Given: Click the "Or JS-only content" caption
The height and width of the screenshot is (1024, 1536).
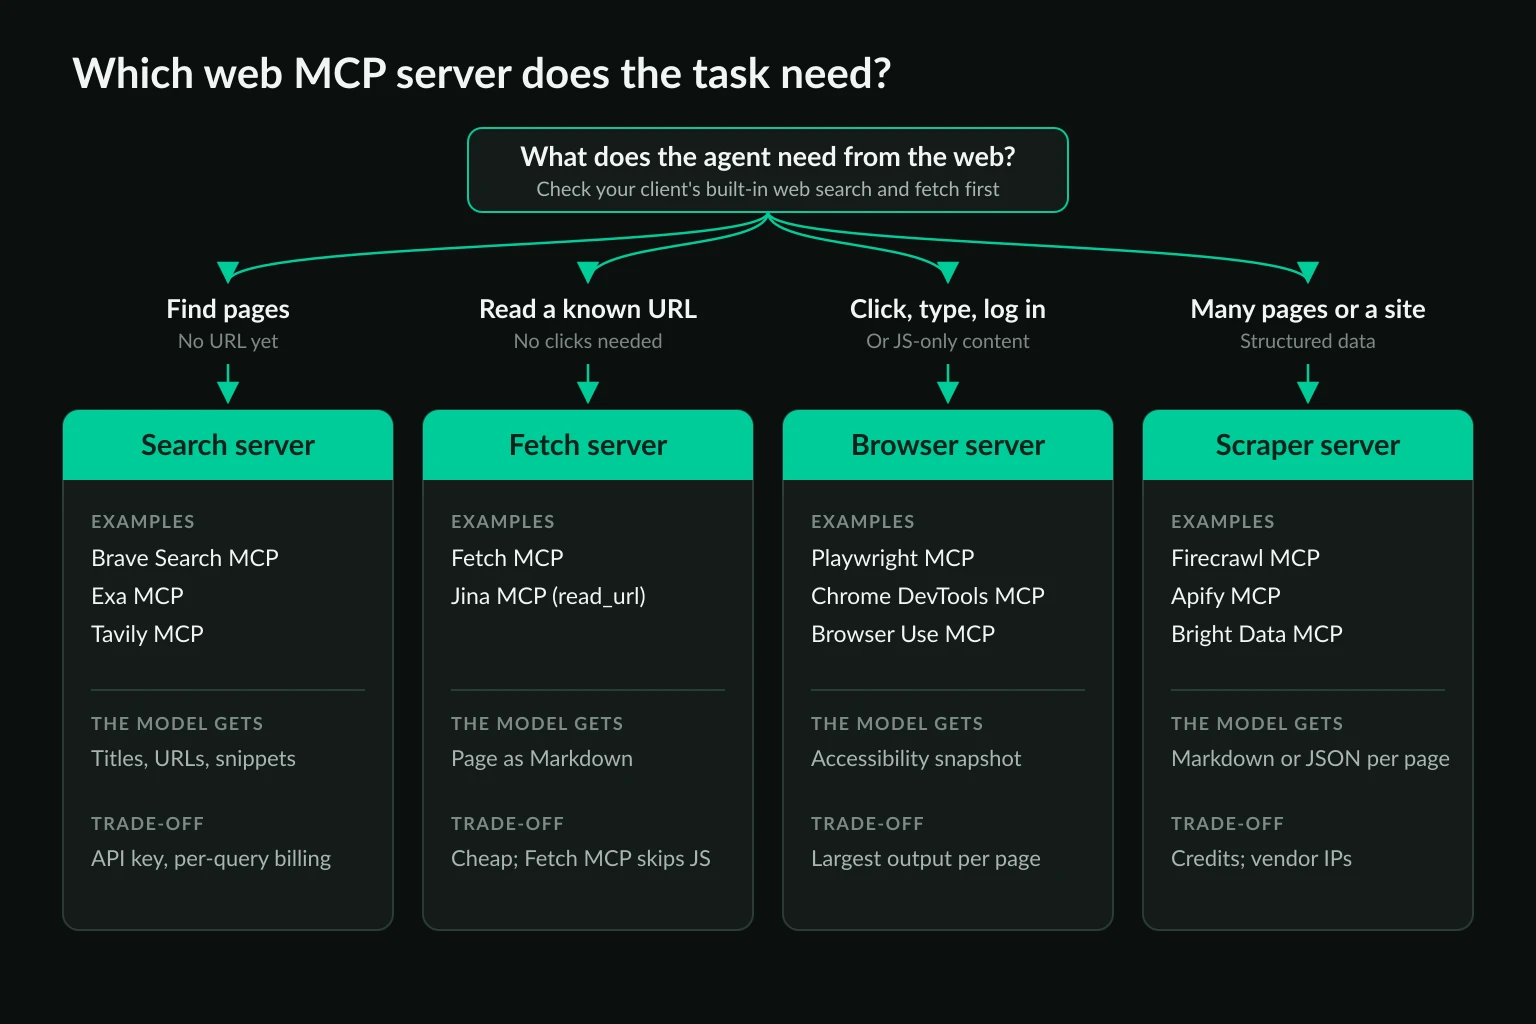Looking at the screenshot, I should tap(948, 341).
